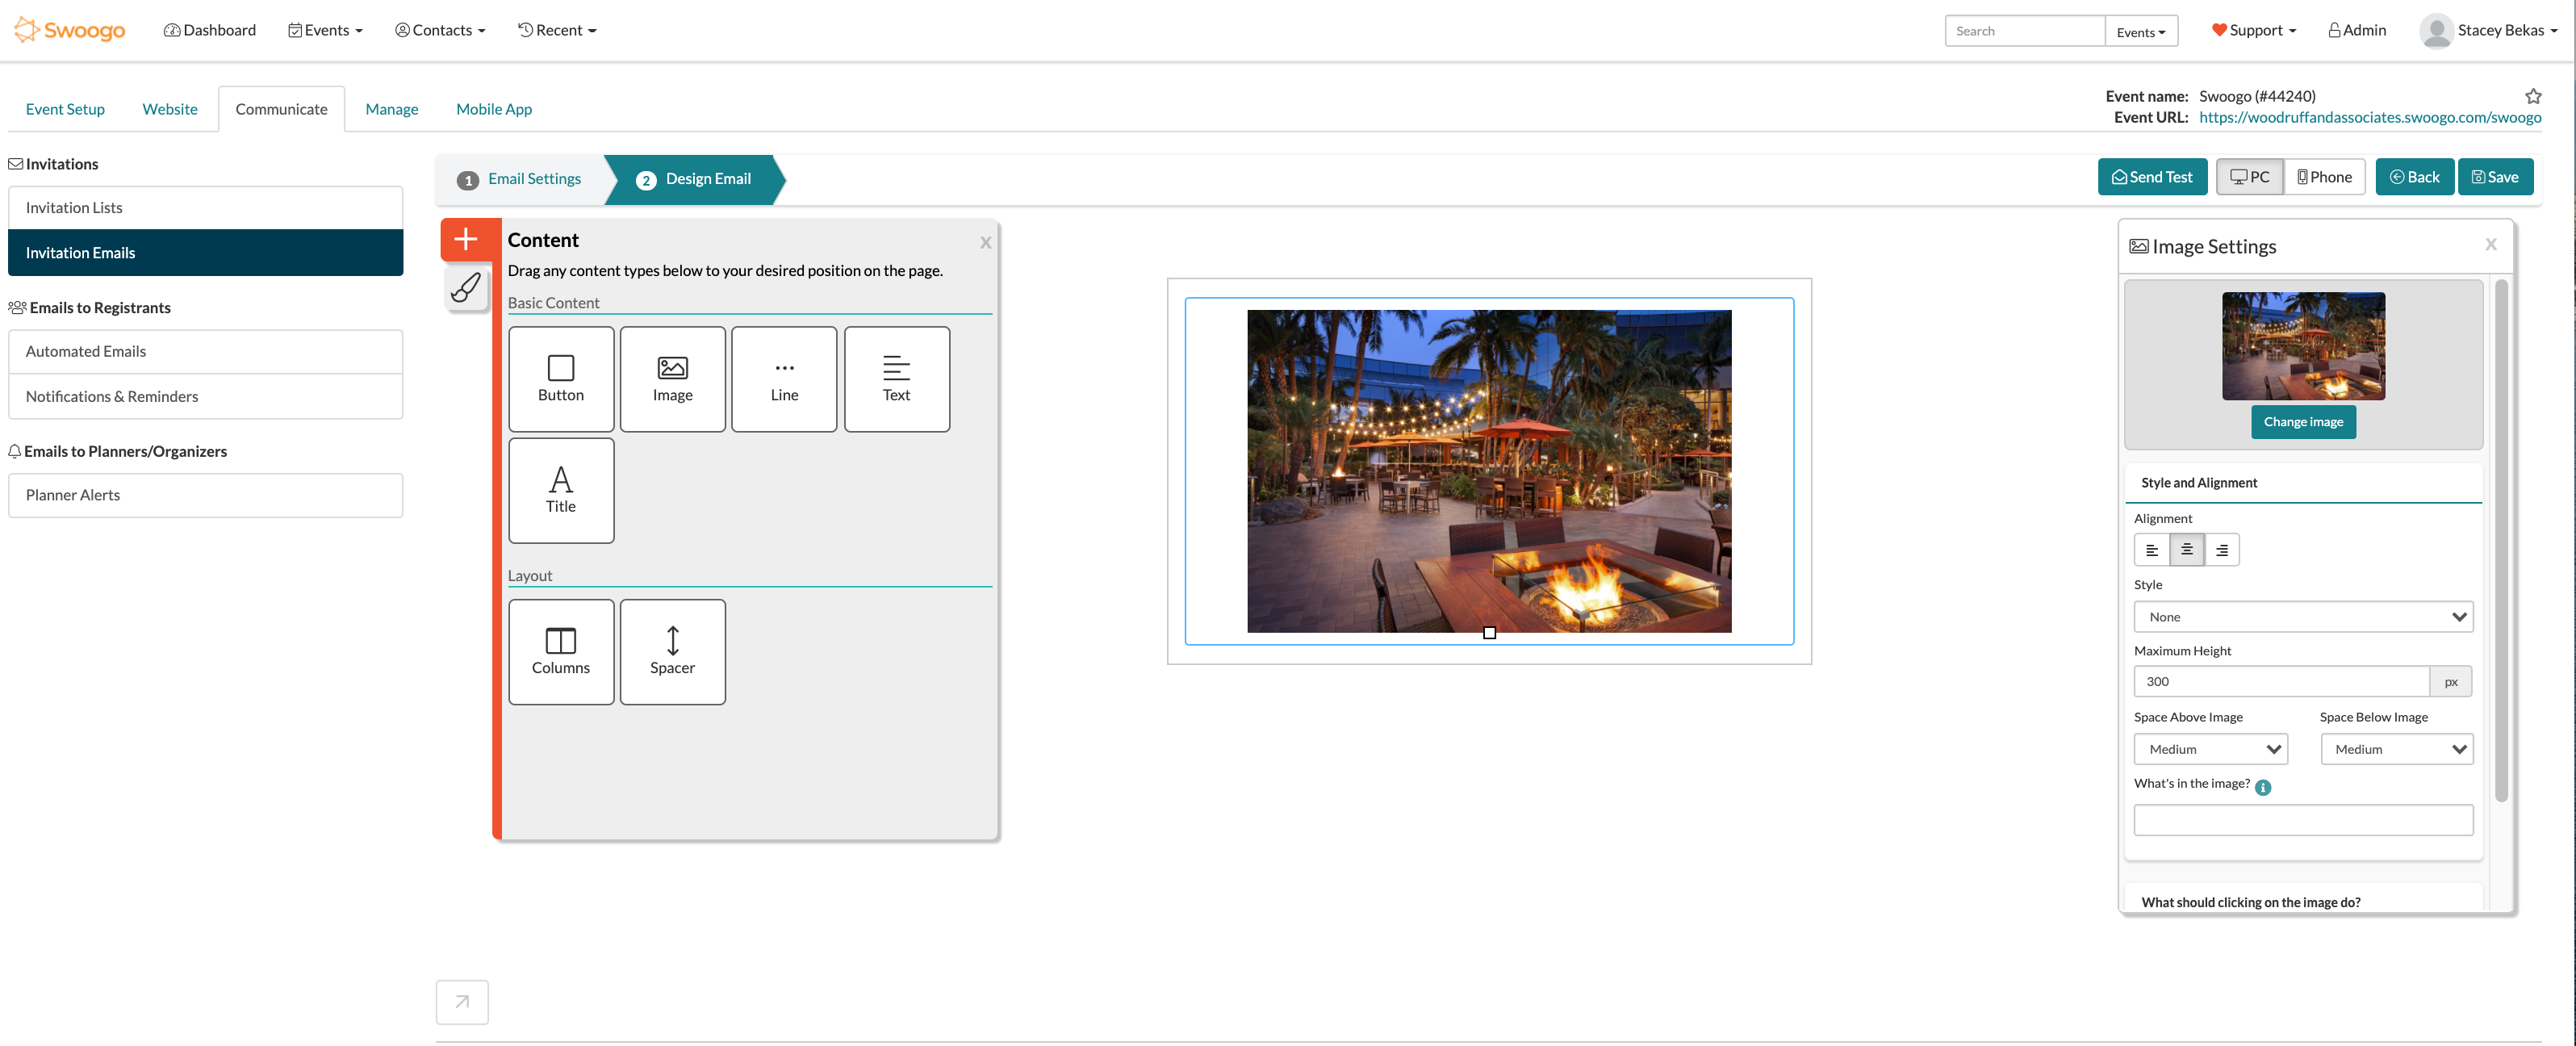The height and width of the screenshot is (1046, 2576).
Task: Switch to the Communicate tab
Action: point(281,109)
